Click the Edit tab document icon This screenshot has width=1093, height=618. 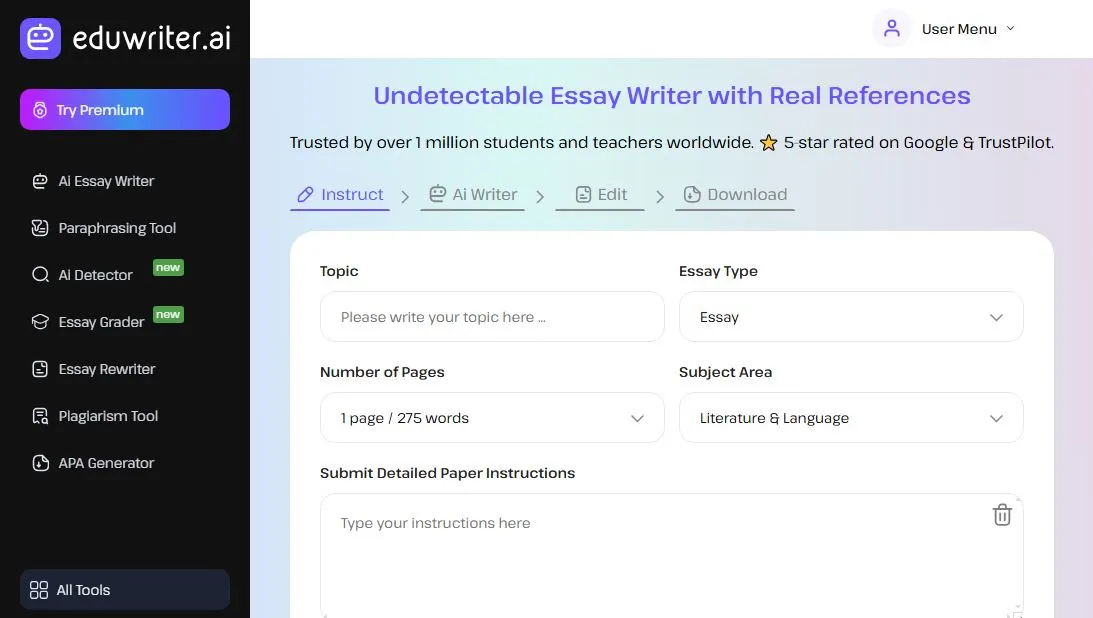coord(583,194)
